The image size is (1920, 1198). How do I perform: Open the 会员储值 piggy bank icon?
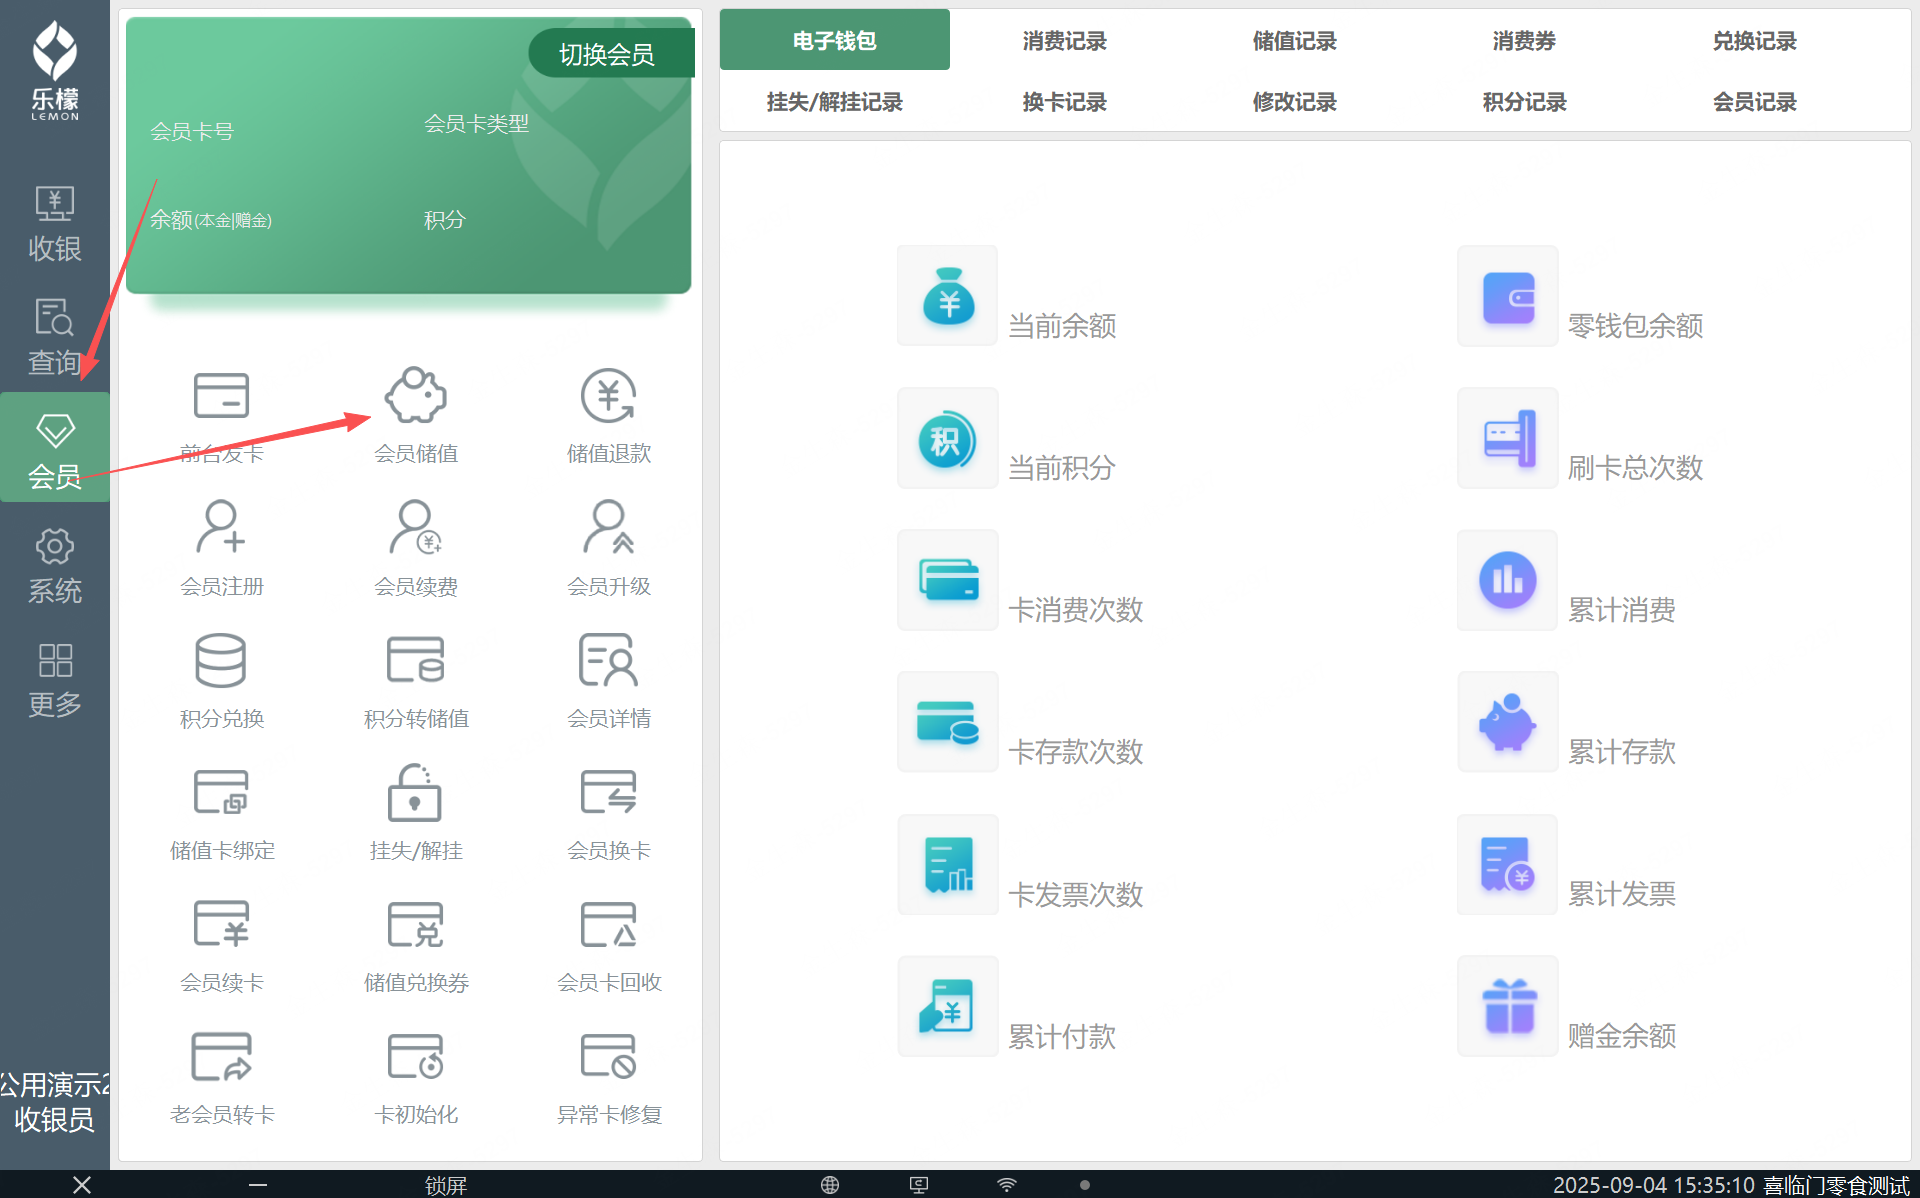point(416,397)
